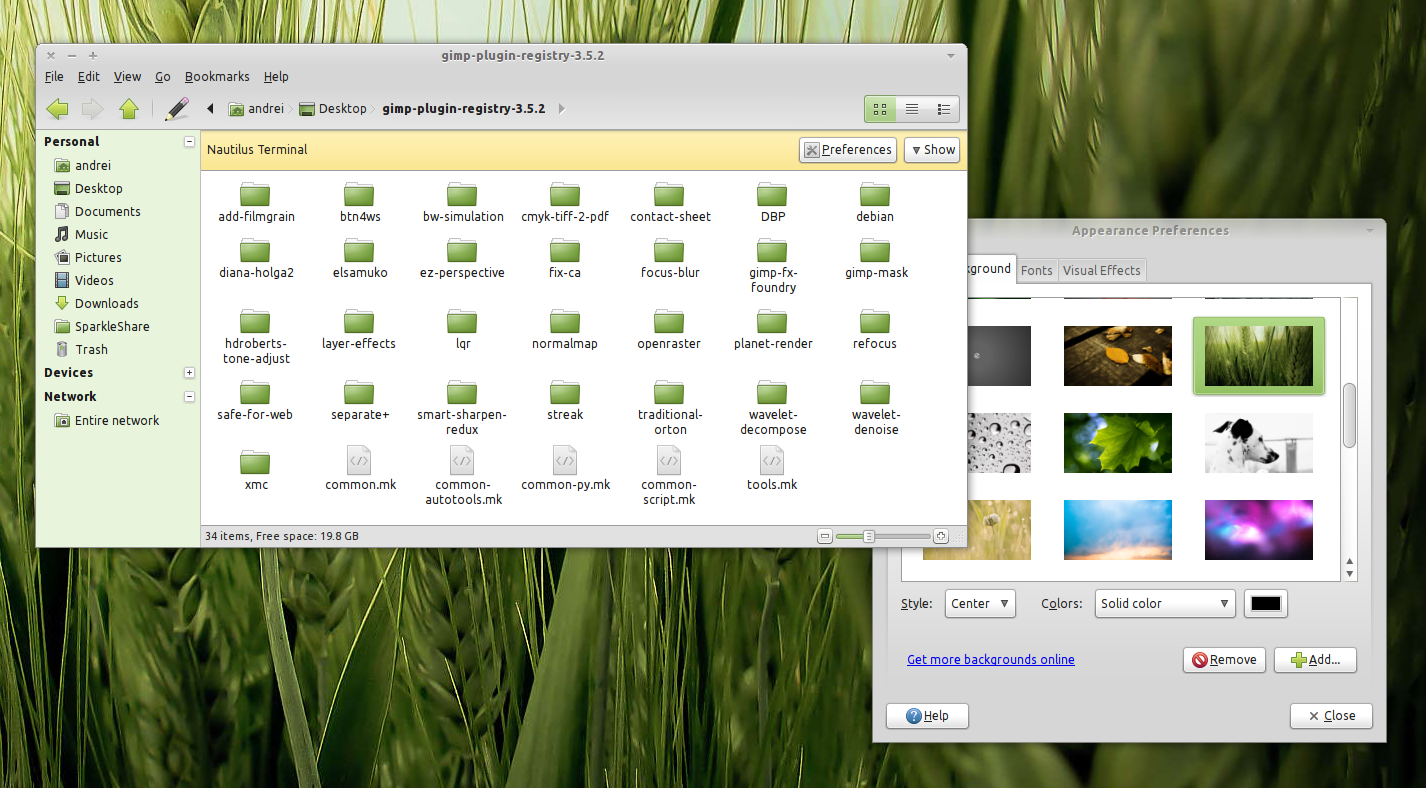Switch to icon view mode
This screenshot has width=1426, height=788.
[x=880, y=109]
